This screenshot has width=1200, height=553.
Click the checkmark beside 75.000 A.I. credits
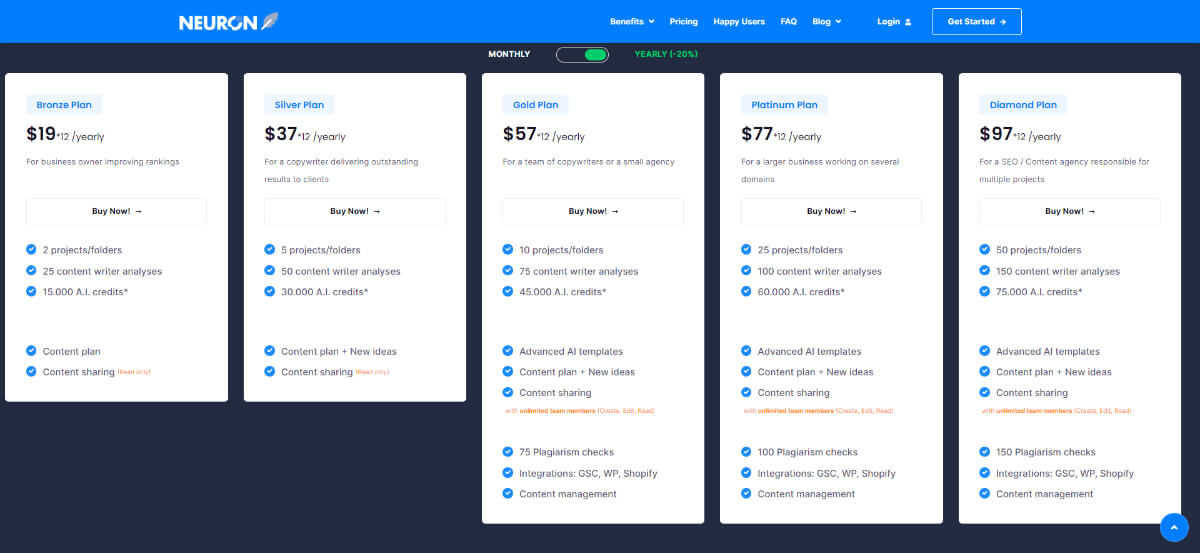point(985,291)
